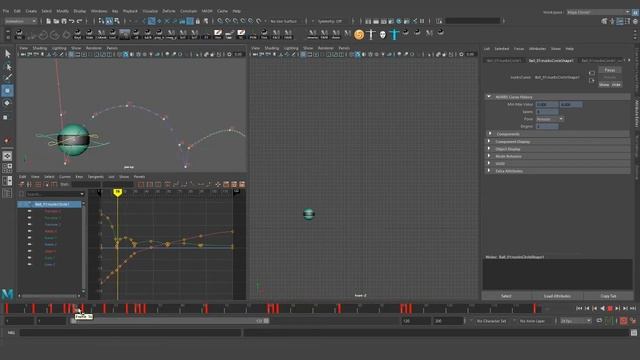Viewport: 640px width, 360px height.
Task: Click Insert Keys tool in Graph Editor
Action: [29, 184]
